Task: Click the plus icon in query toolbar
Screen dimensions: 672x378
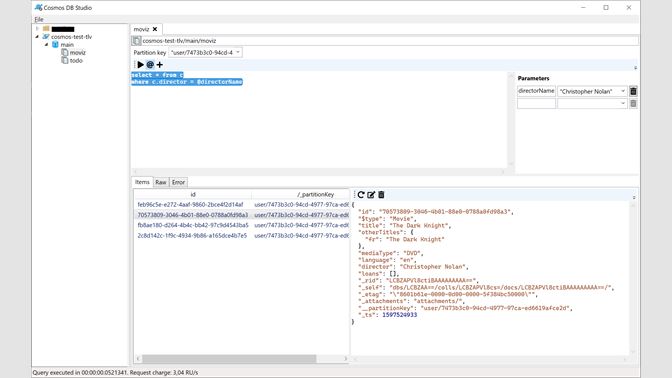Action: pos(159,65)
